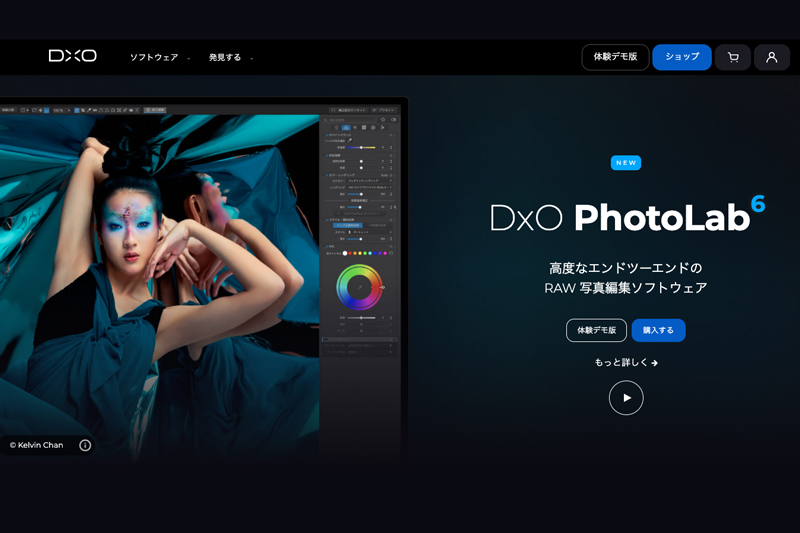Click the RAW 写真編集ソフトウェア tagline
Viewport: 800px width, 533px height.
coord(626,288)
